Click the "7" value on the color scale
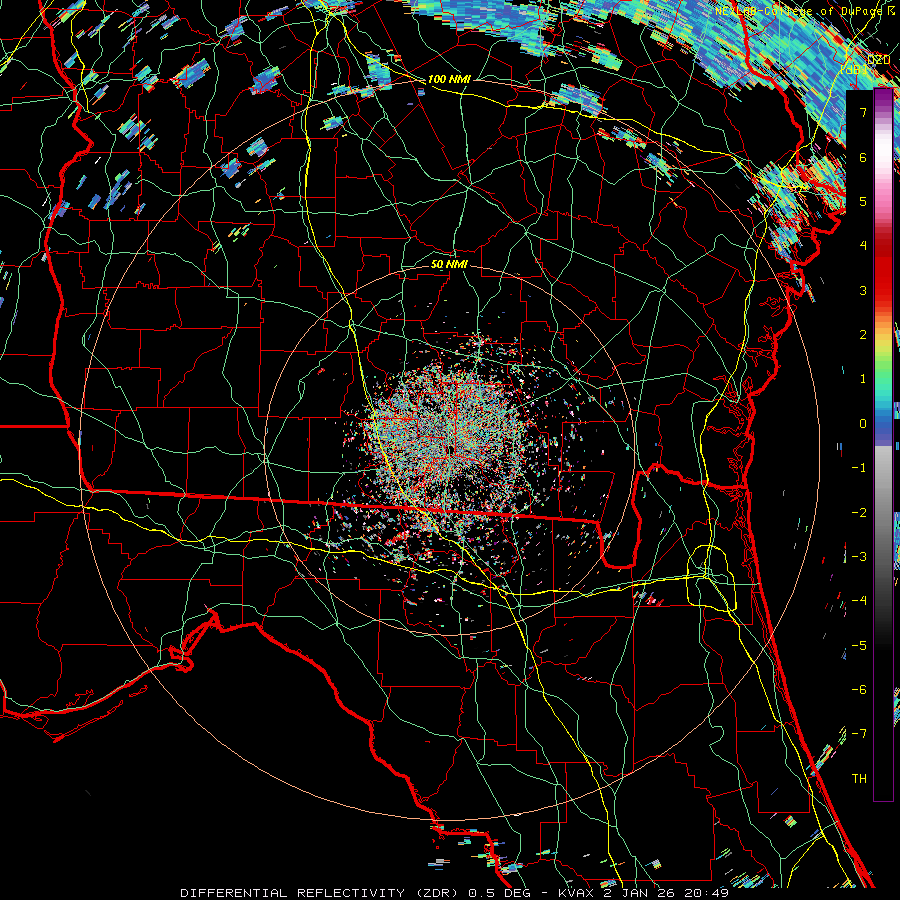The image size is (900, 900). click(x=863, y=112)
